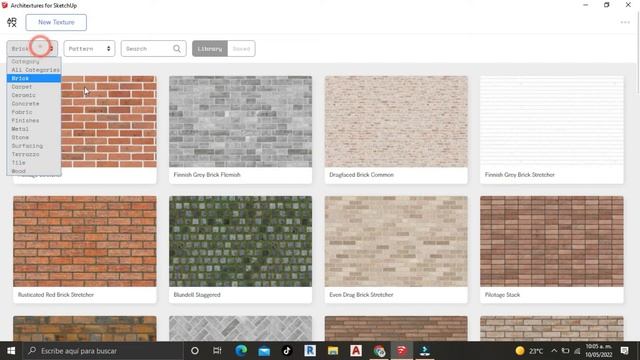Viewport: 640px width, 360px height.
Task: Open Rusticated Red Brick Stretcher texture
Action: pos(84,249)
